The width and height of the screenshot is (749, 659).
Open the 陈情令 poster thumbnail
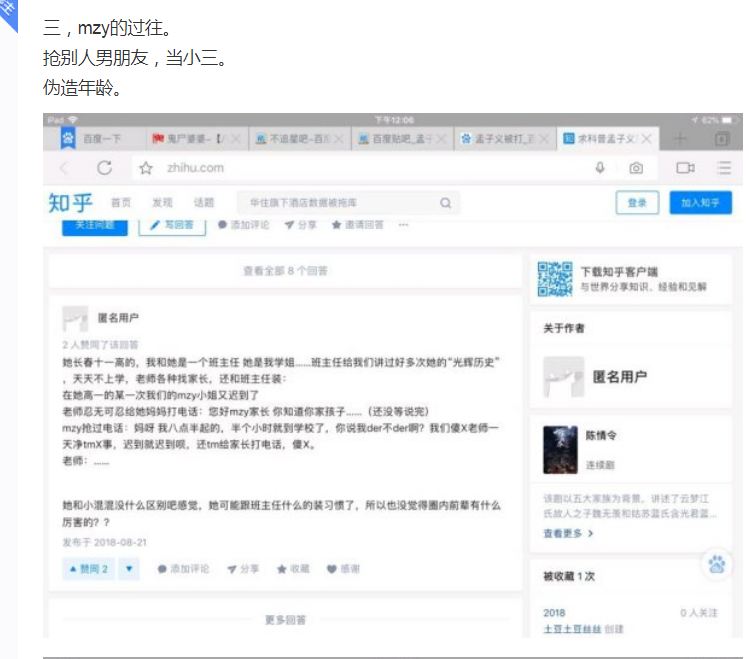560,449
